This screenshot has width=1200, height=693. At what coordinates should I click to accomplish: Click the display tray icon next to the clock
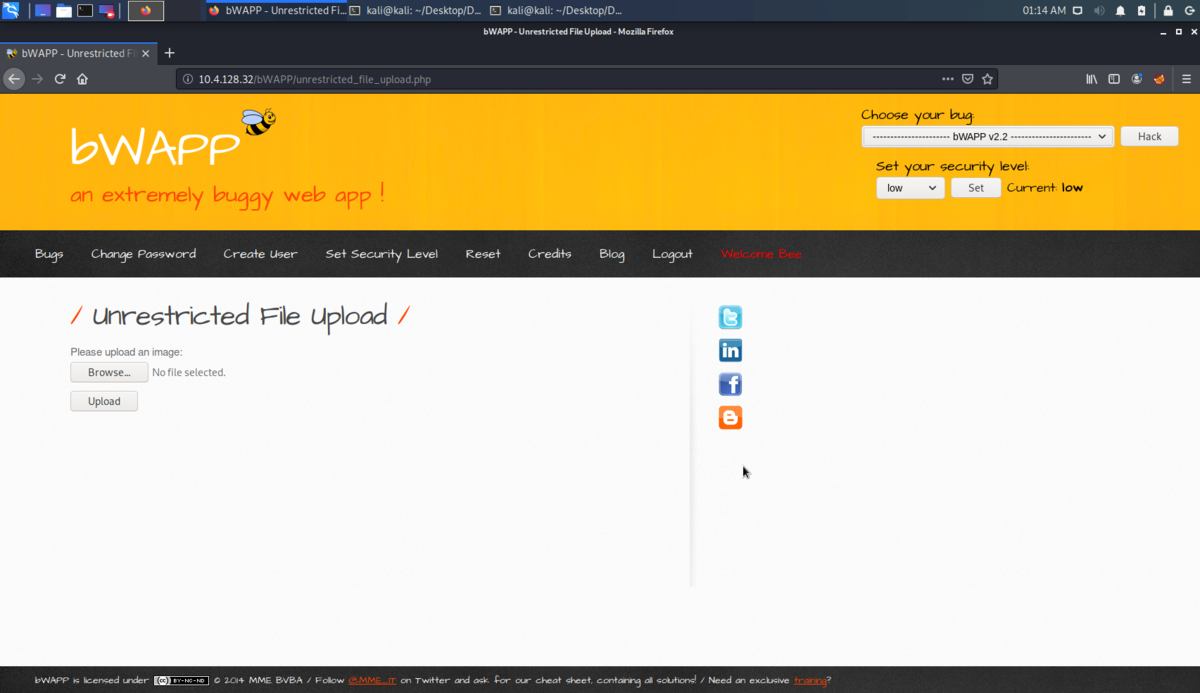click(x=1077, y=11)
